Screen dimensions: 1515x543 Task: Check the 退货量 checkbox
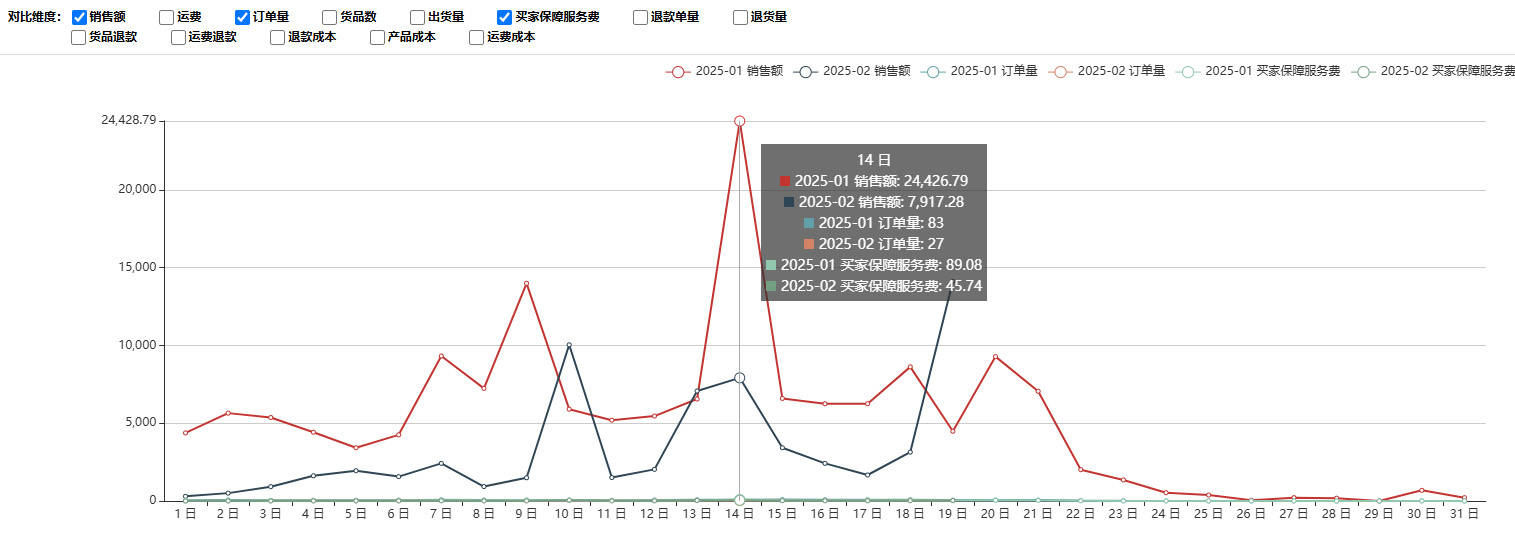point(740,17)
